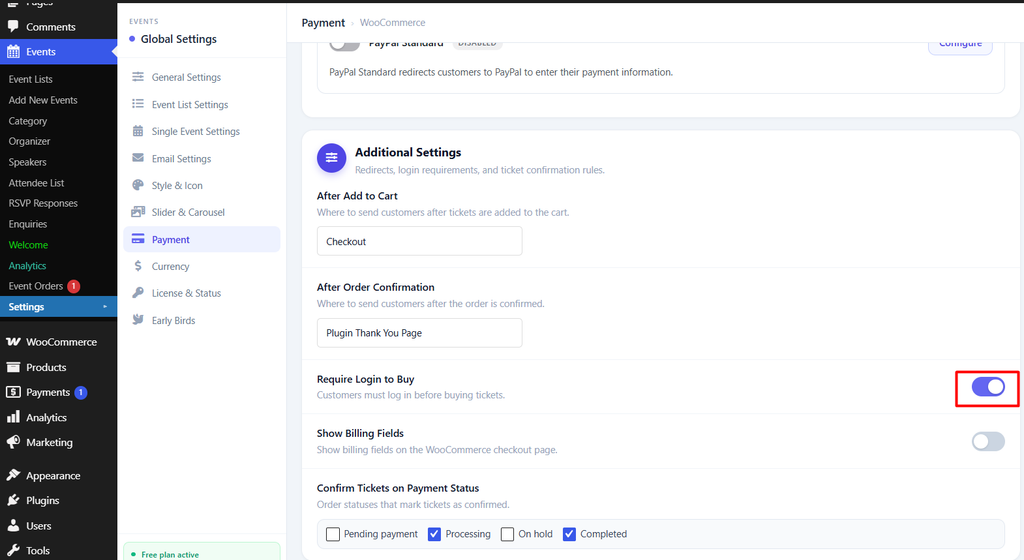Click the Require Login to Buy label

(366, 379)
